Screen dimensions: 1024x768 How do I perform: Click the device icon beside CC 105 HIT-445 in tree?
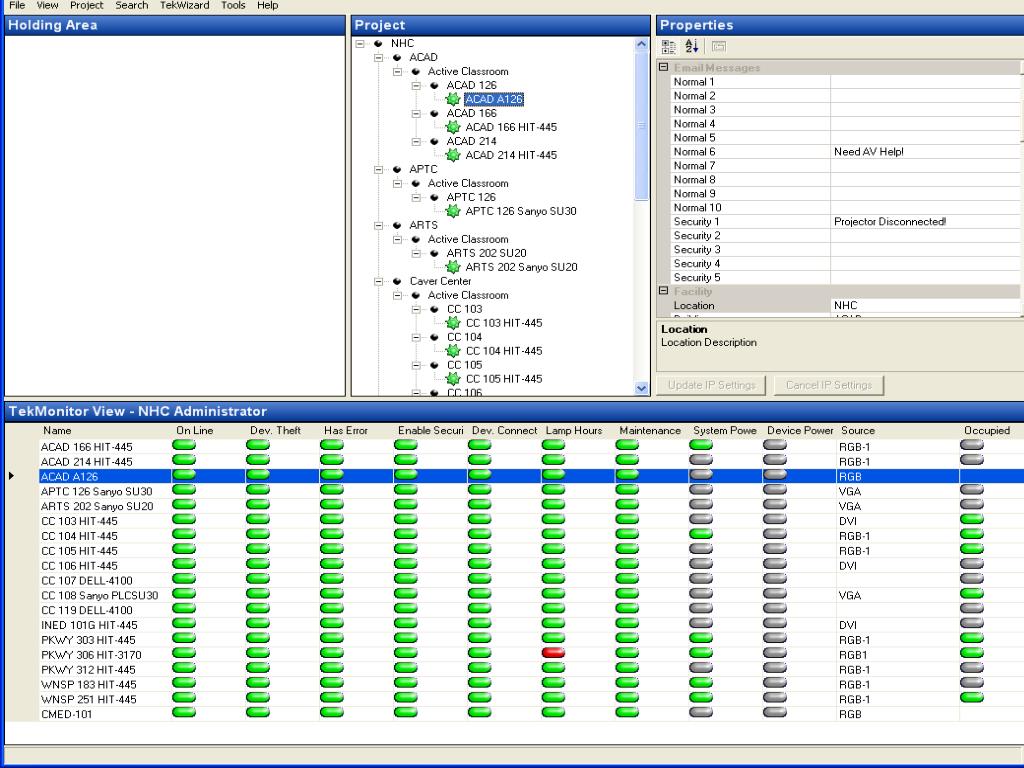pos(453,379)
